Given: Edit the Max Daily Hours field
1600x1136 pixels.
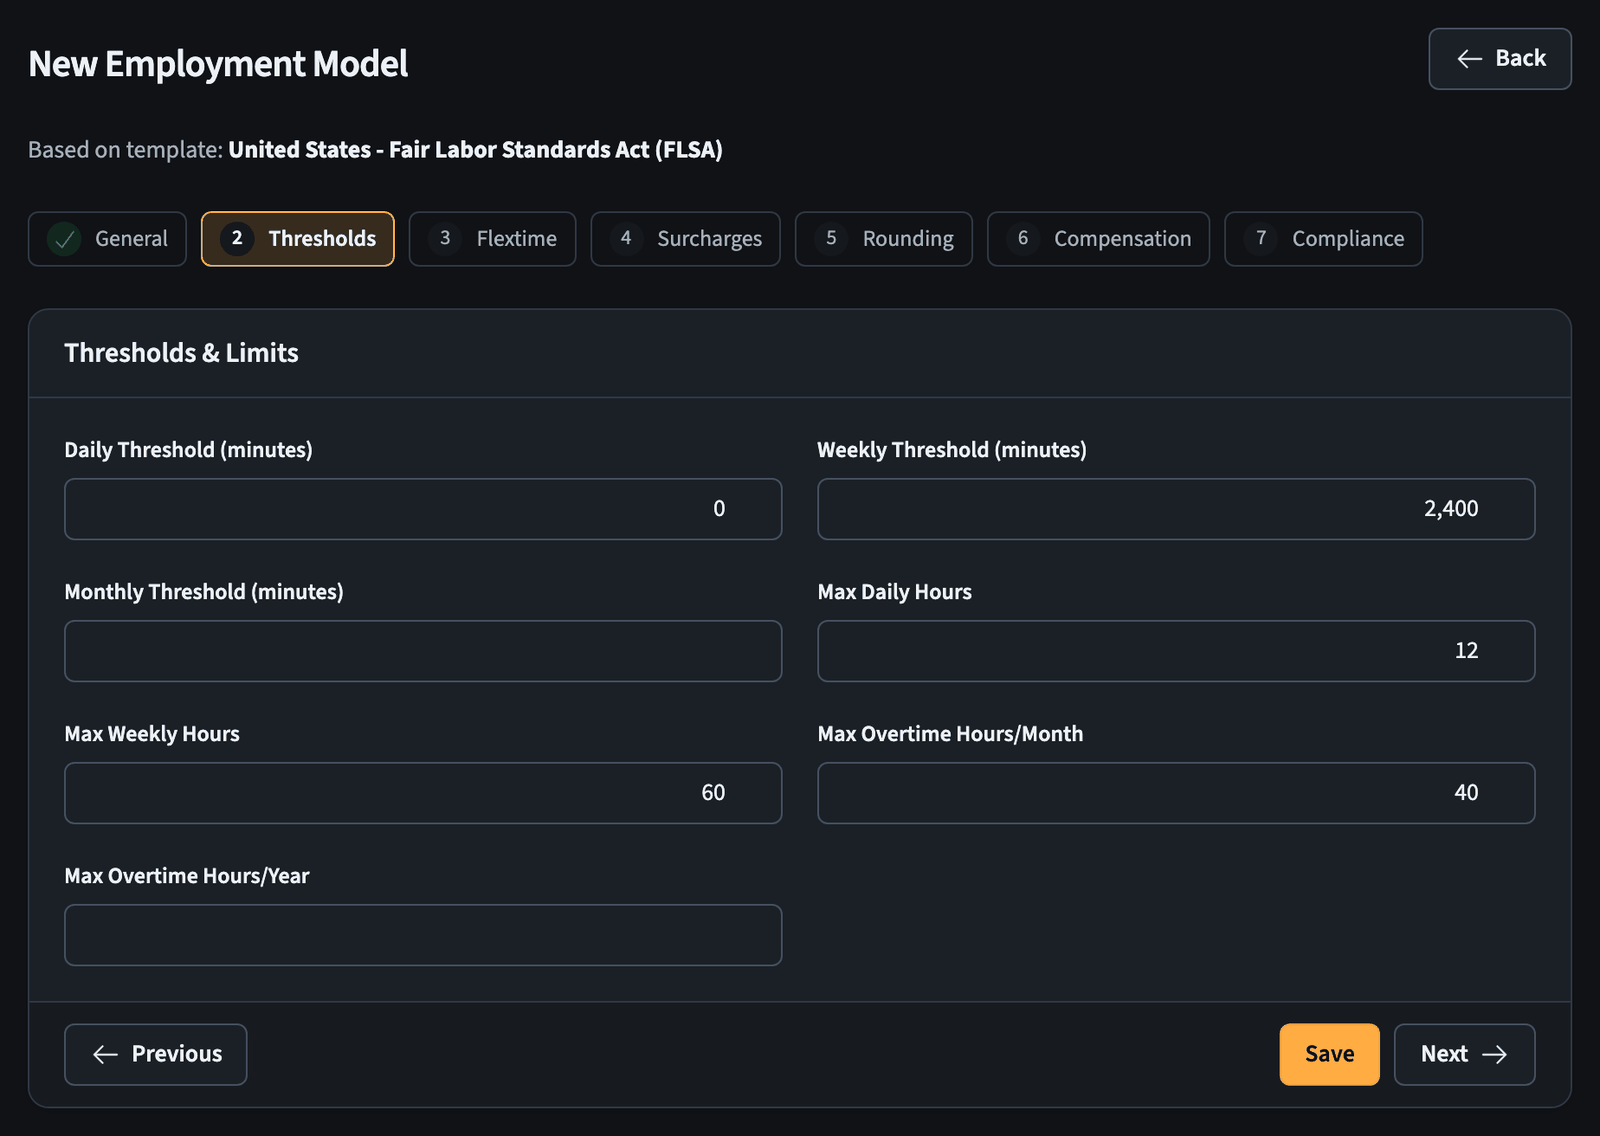Looking at the screenshot, I should 1176,651.
